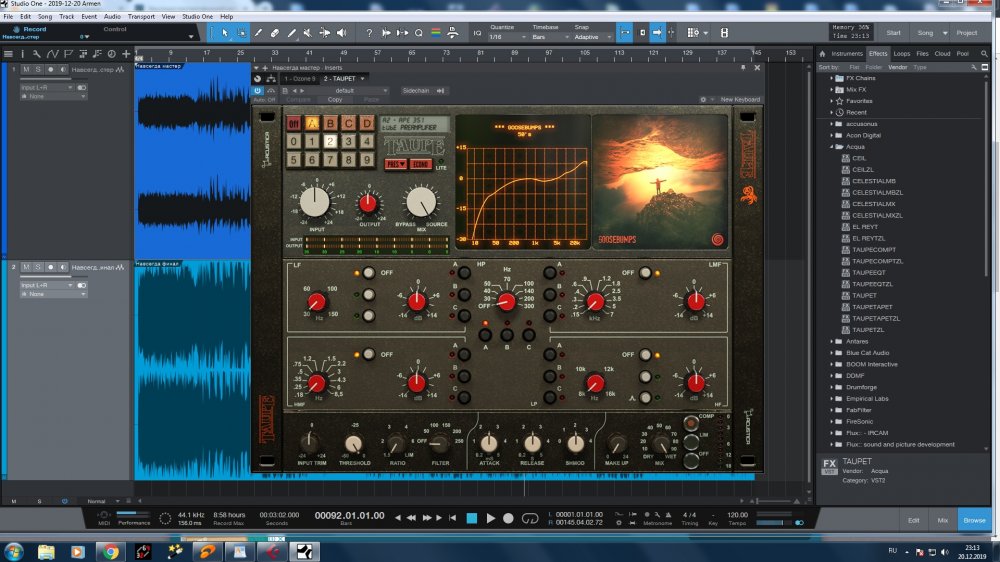
Task: Select number 5 slot in TAUPET
Action: pyautogui.click(x=293, y=159)
